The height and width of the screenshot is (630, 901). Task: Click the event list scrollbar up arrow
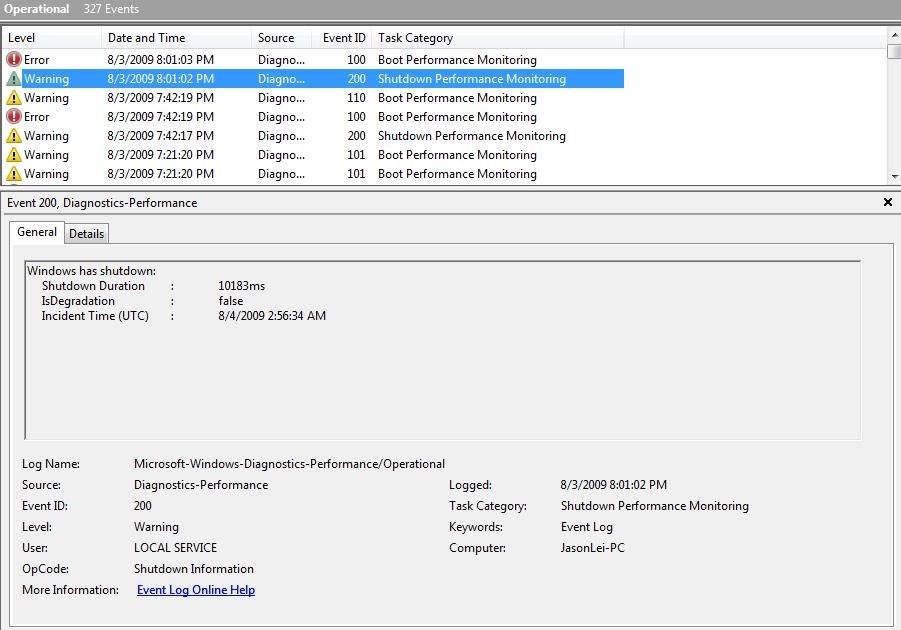894,34
